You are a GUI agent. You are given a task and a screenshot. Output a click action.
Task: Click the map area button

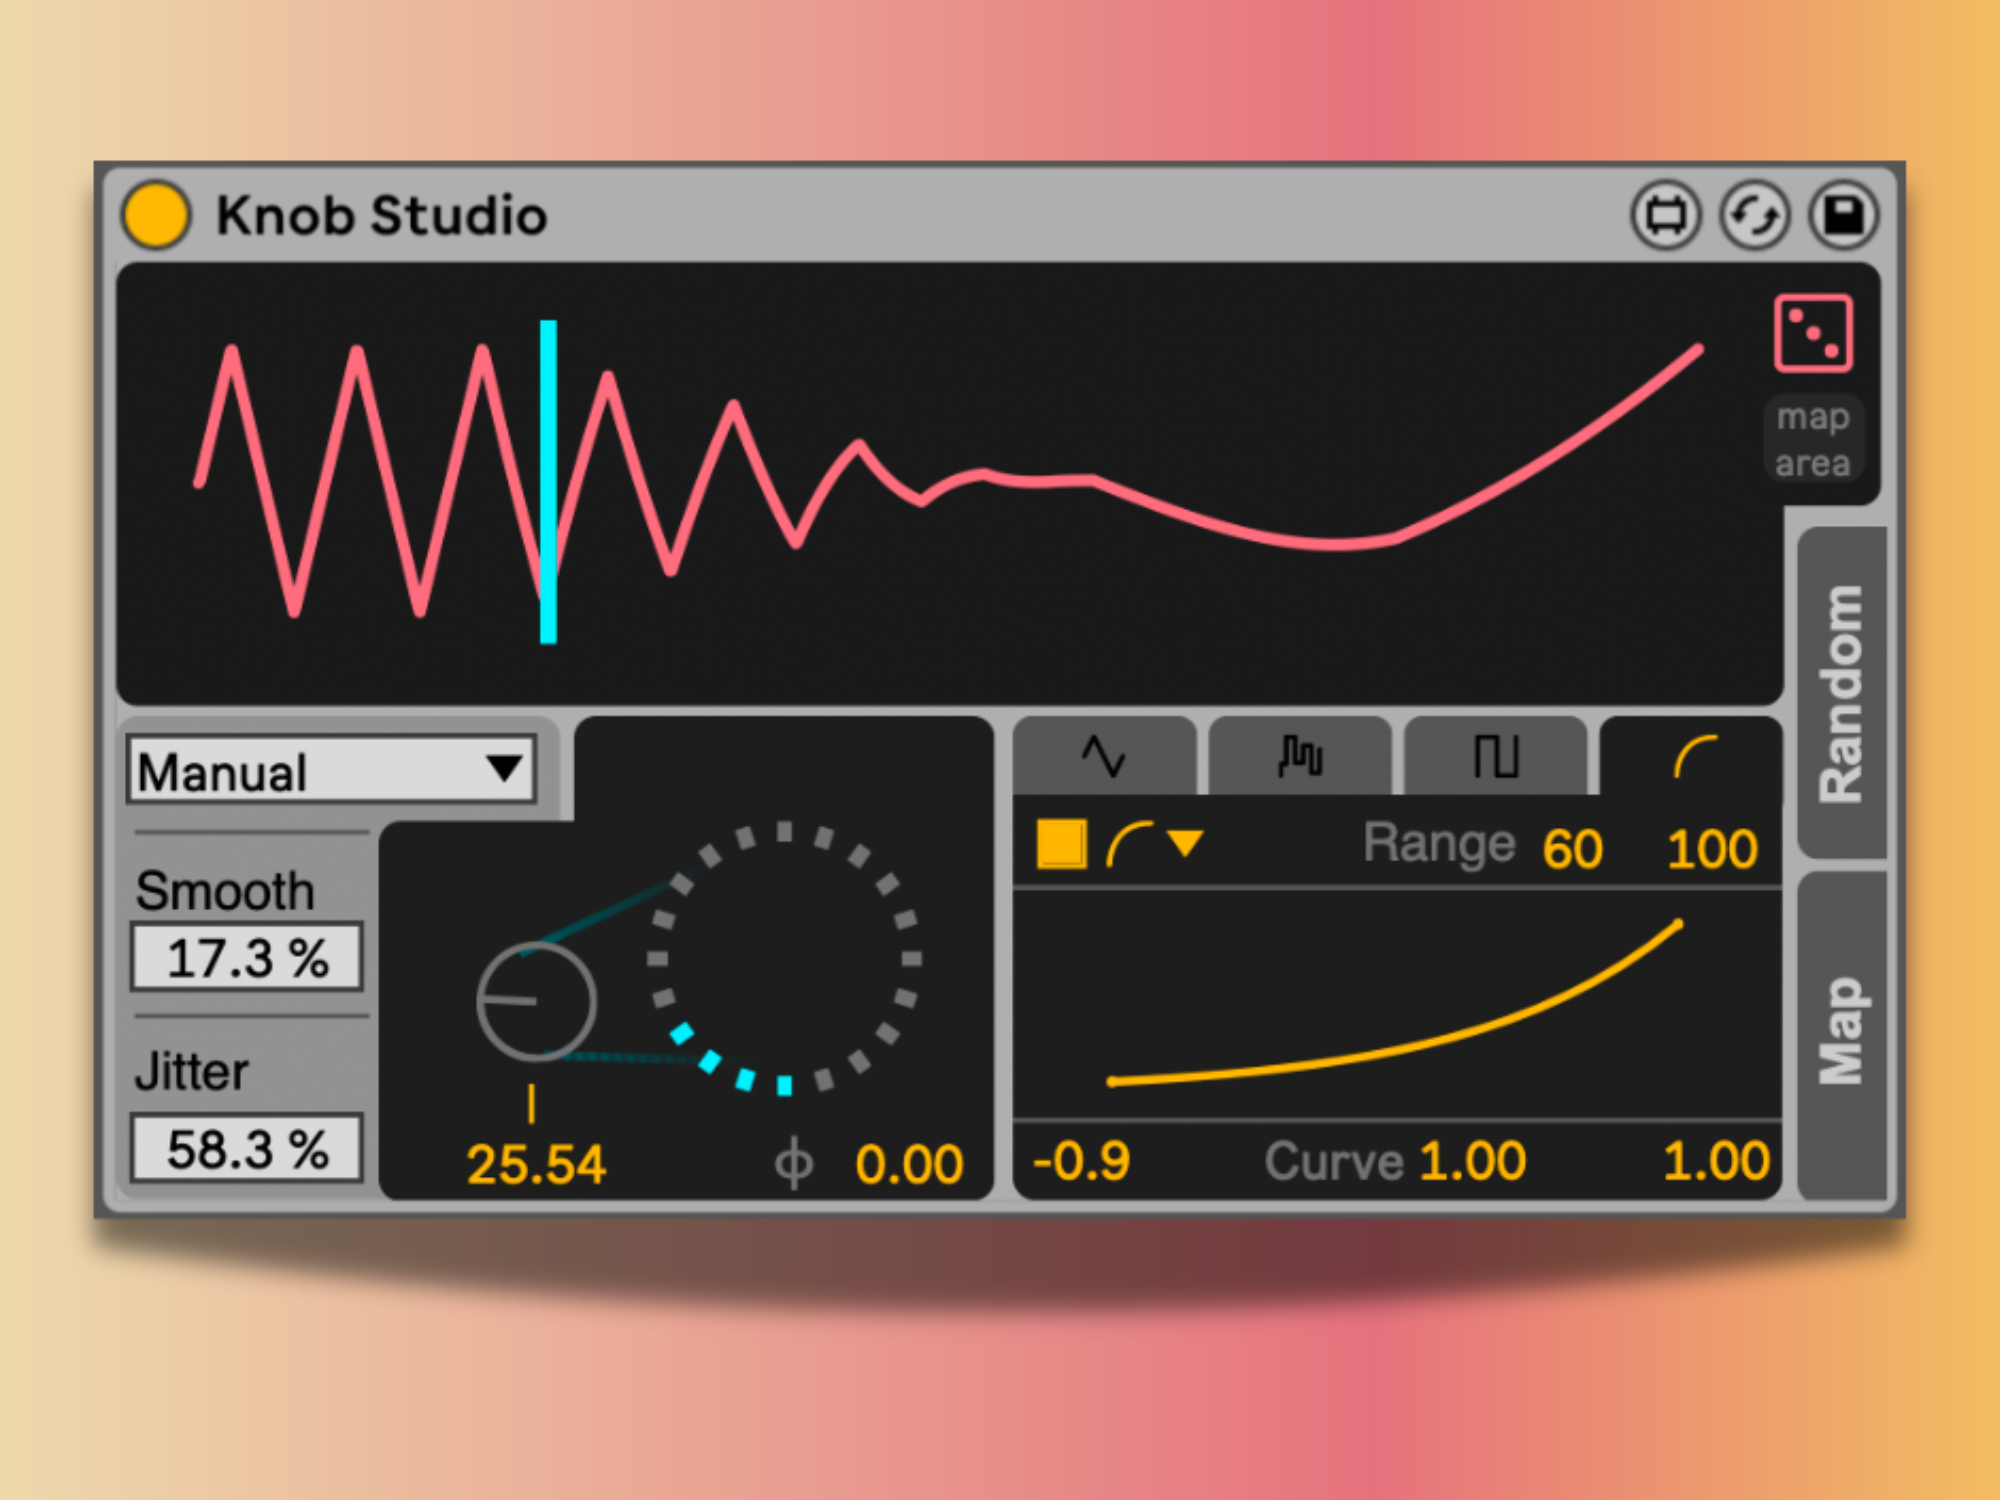[x=1812, y=440]
